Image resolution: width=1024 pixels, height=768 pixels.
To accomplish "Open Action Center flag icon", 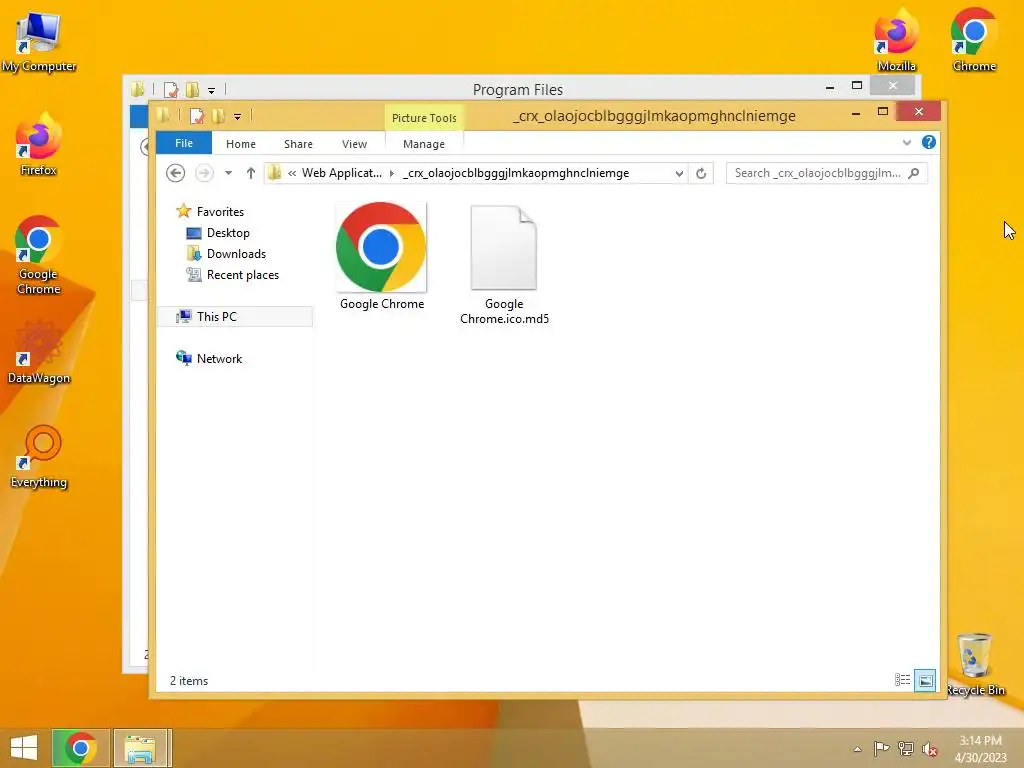I will pos(881,748).
